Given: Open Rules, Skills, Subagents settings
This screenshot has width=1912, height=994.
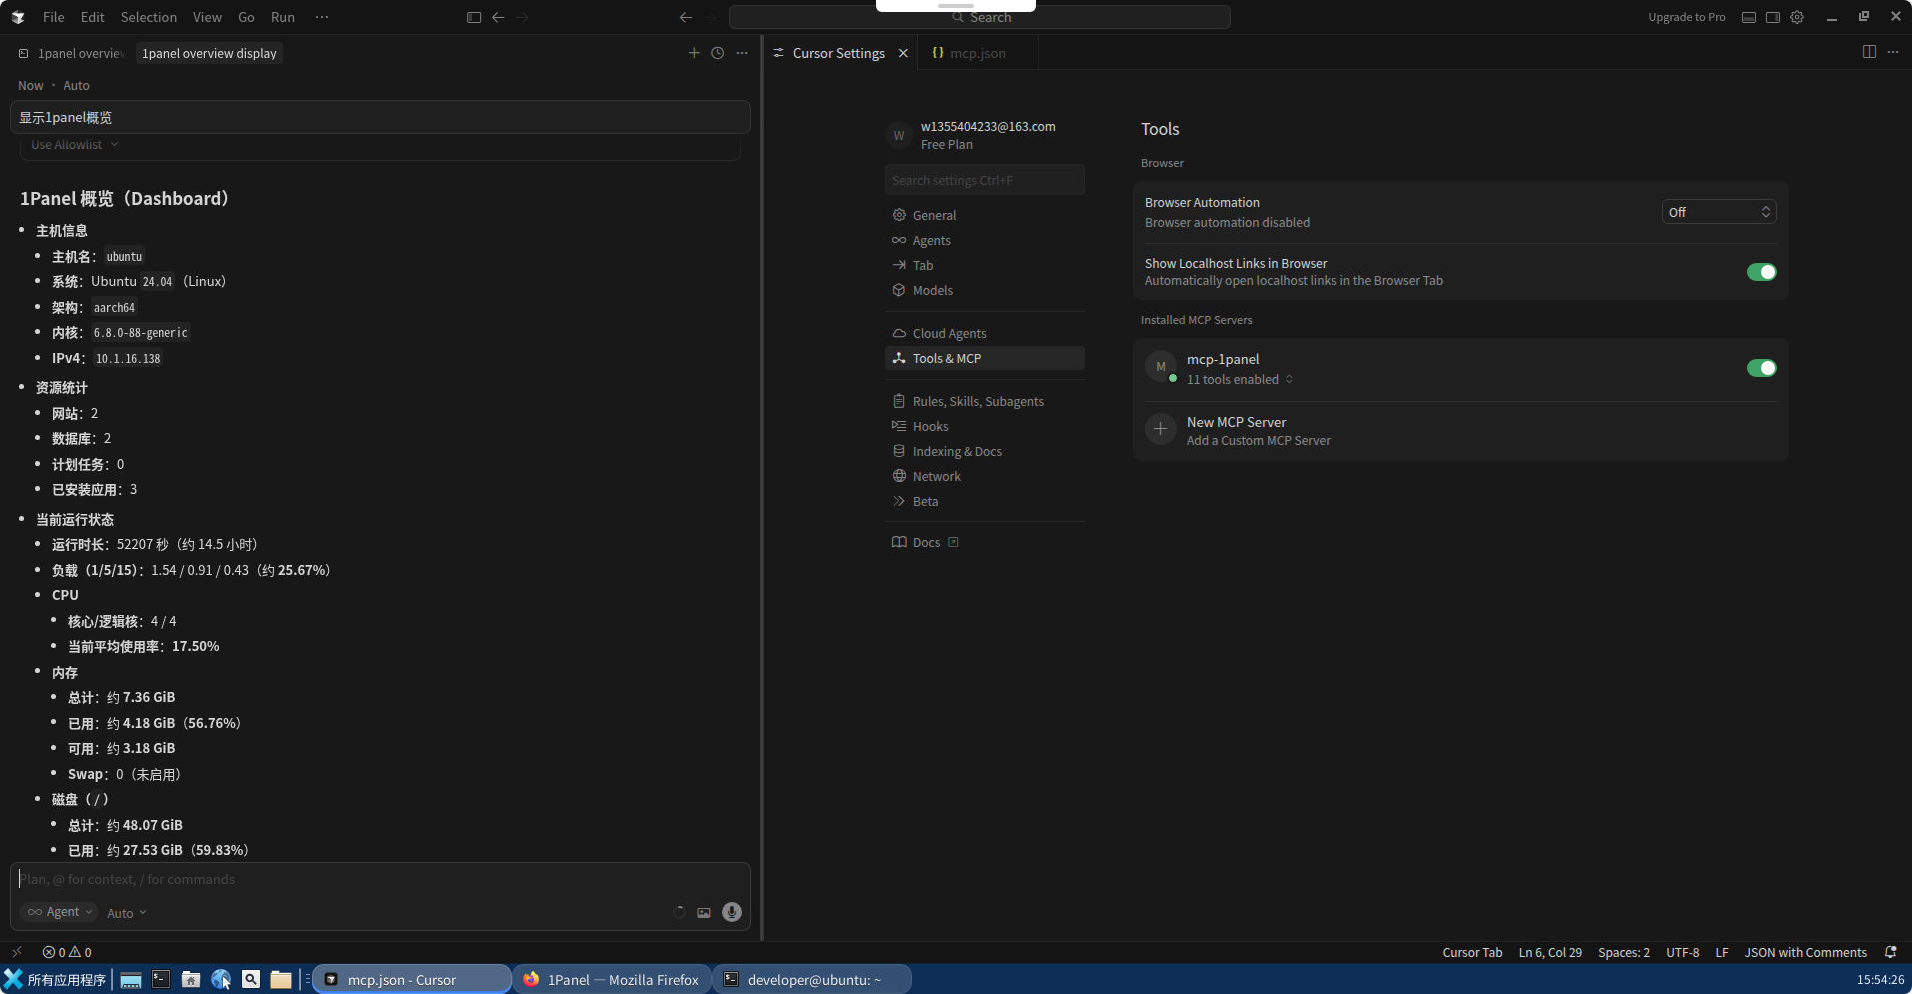Looking at the screenshot, I should point(984,401).
